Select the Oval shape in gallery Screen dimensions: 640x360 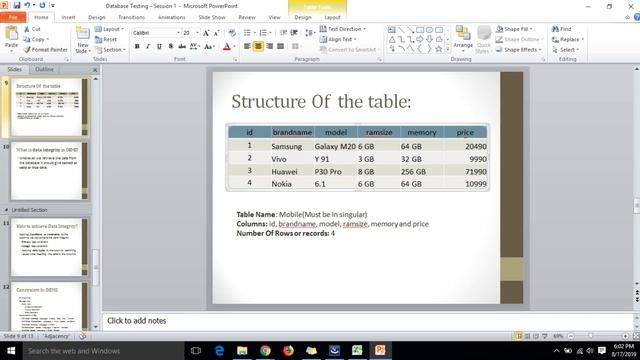pyautogui.click(x=429, y=30)
